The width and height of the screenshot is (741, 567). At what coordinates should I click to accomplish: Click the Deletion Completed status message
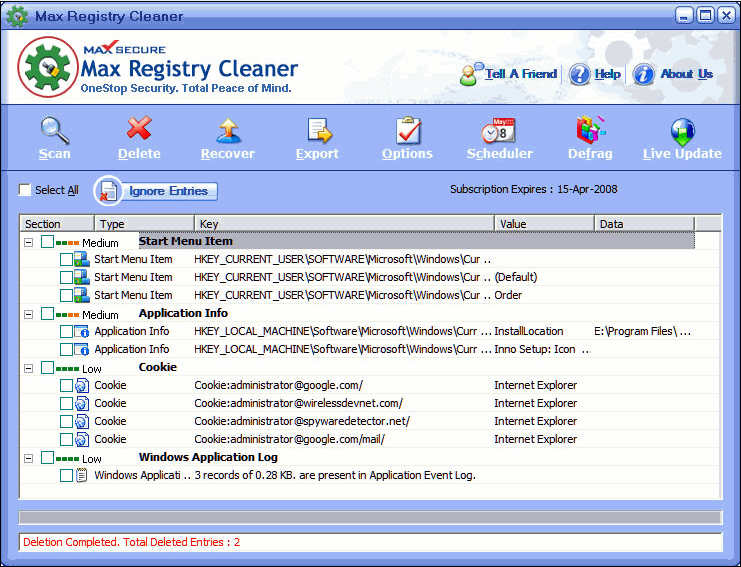click(131, 542)
